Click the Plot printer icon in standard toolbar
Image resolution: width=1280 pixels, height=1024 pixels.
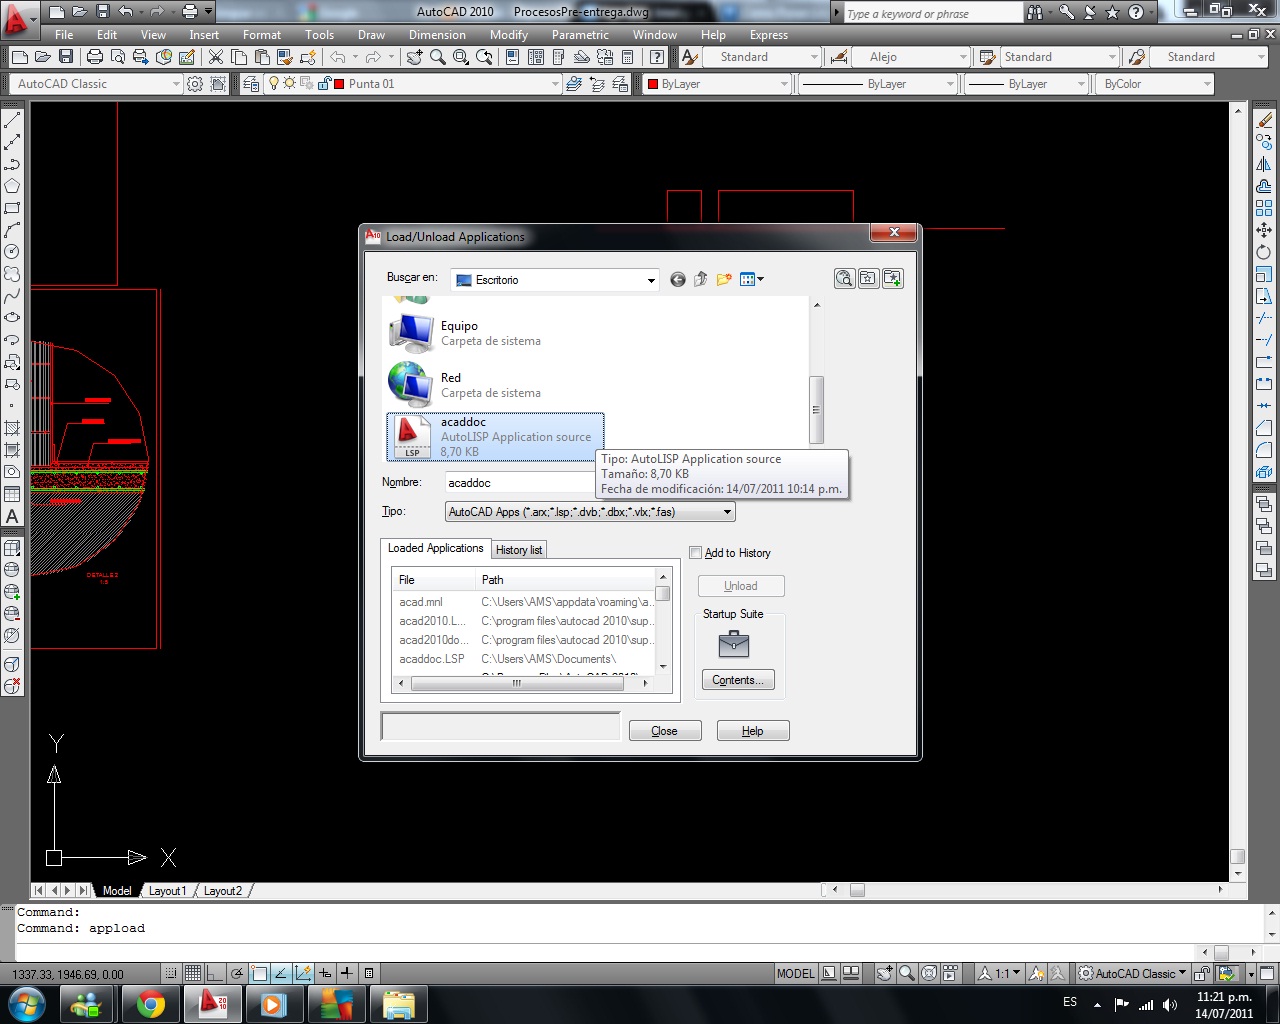pyautogui.click(x=95, y=57)
